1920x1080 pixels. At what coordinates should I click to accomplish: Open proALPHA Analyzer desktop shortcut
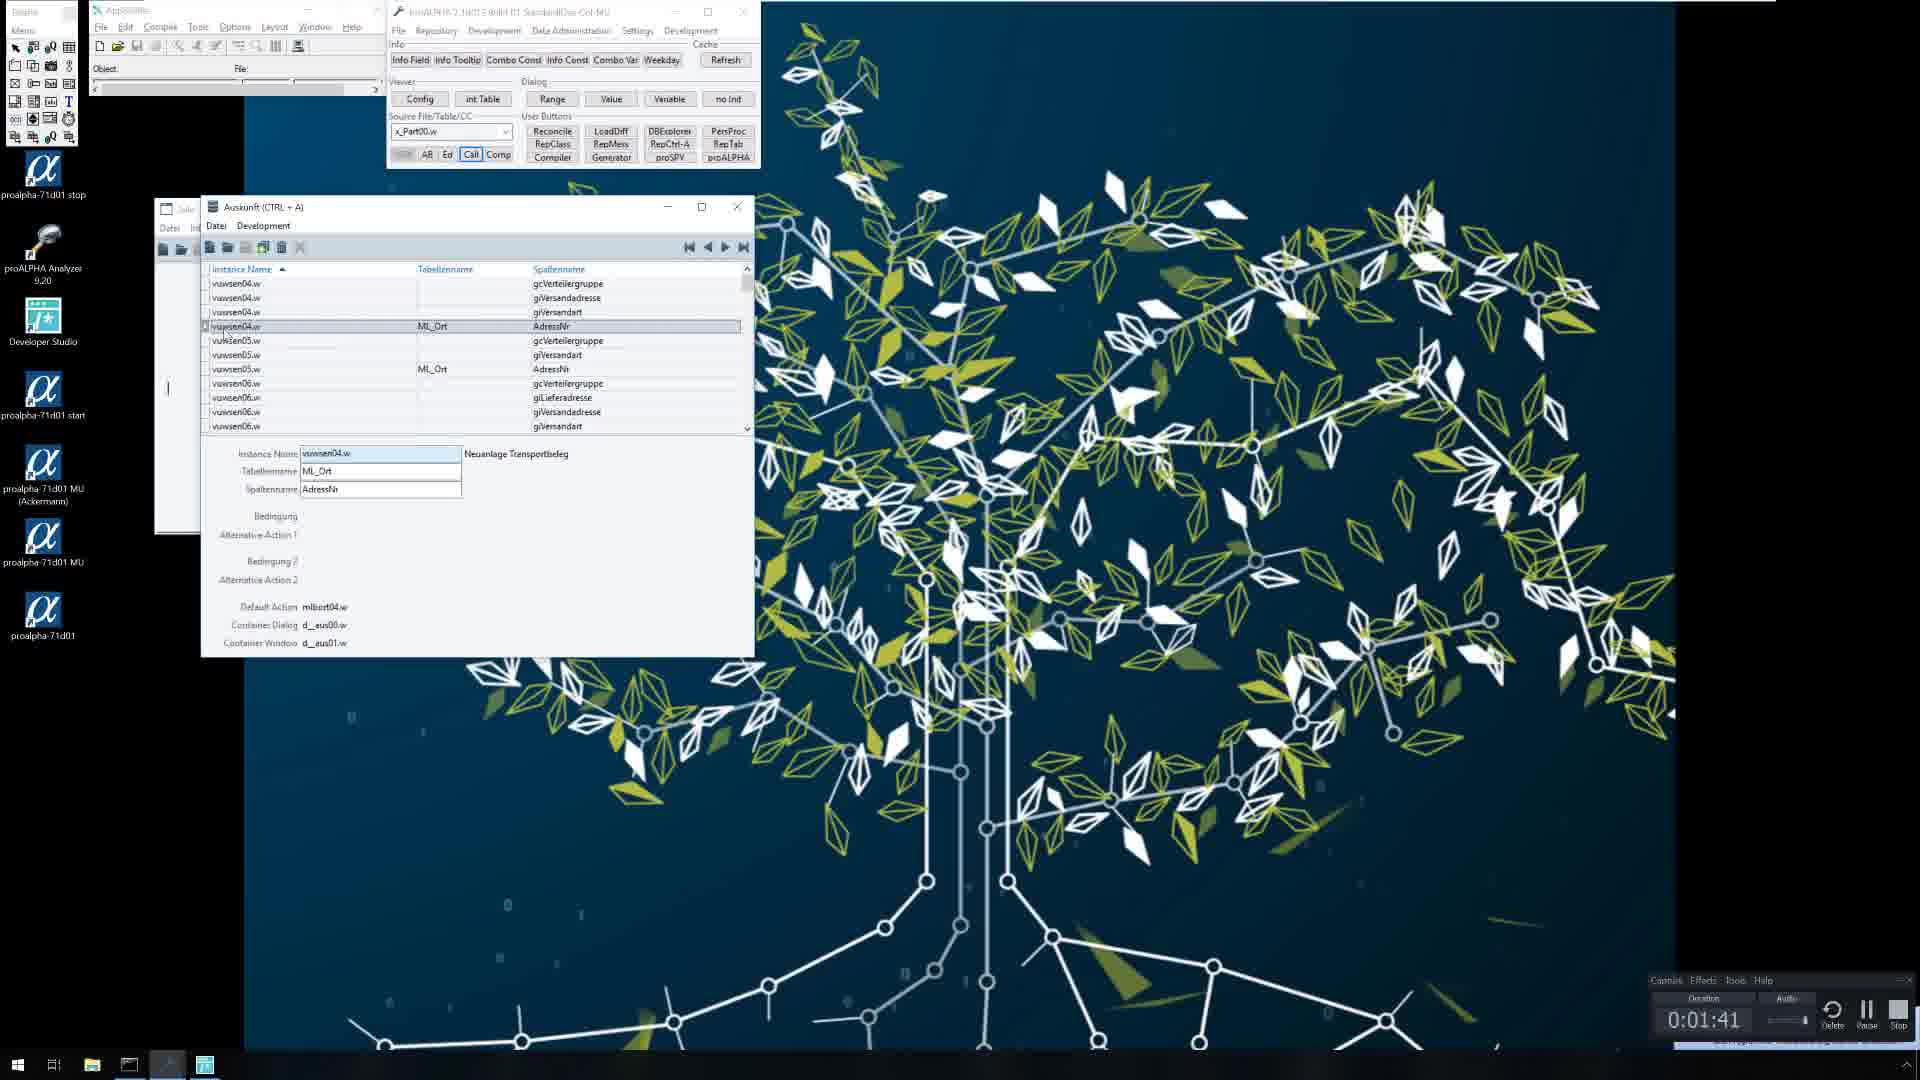point(43,253)
